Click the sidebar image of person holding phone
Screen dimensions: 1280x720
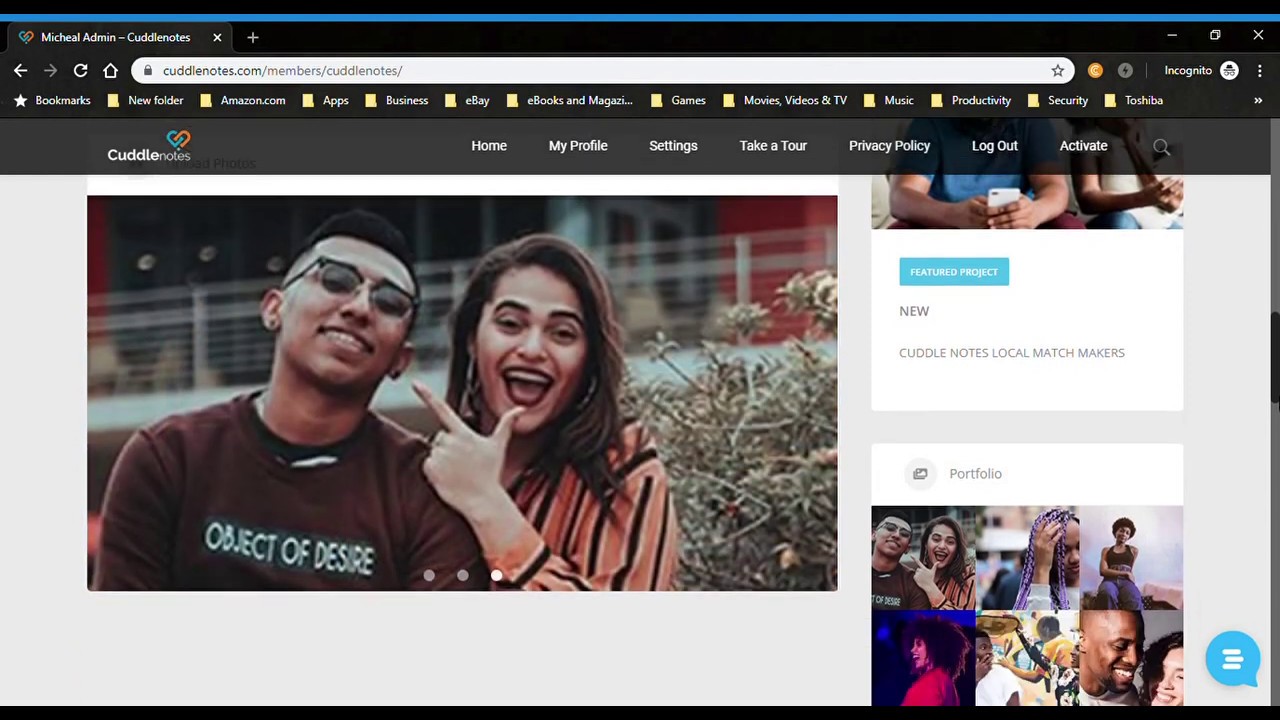click(x=1027, y=202)
